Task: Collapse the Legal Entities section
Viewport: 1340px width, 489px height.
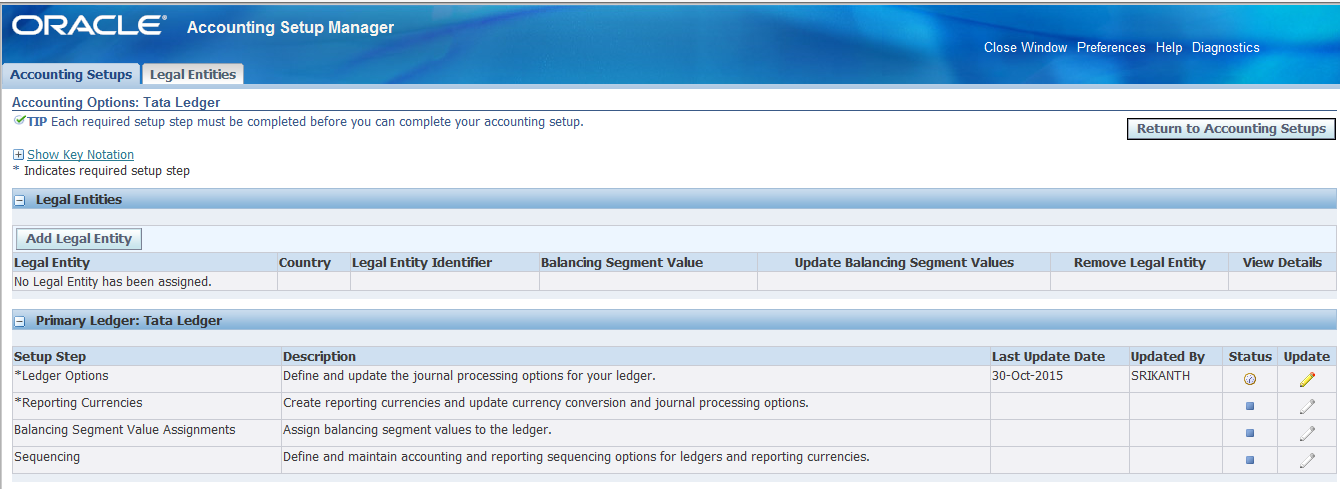Action: [x=20, y=200]
